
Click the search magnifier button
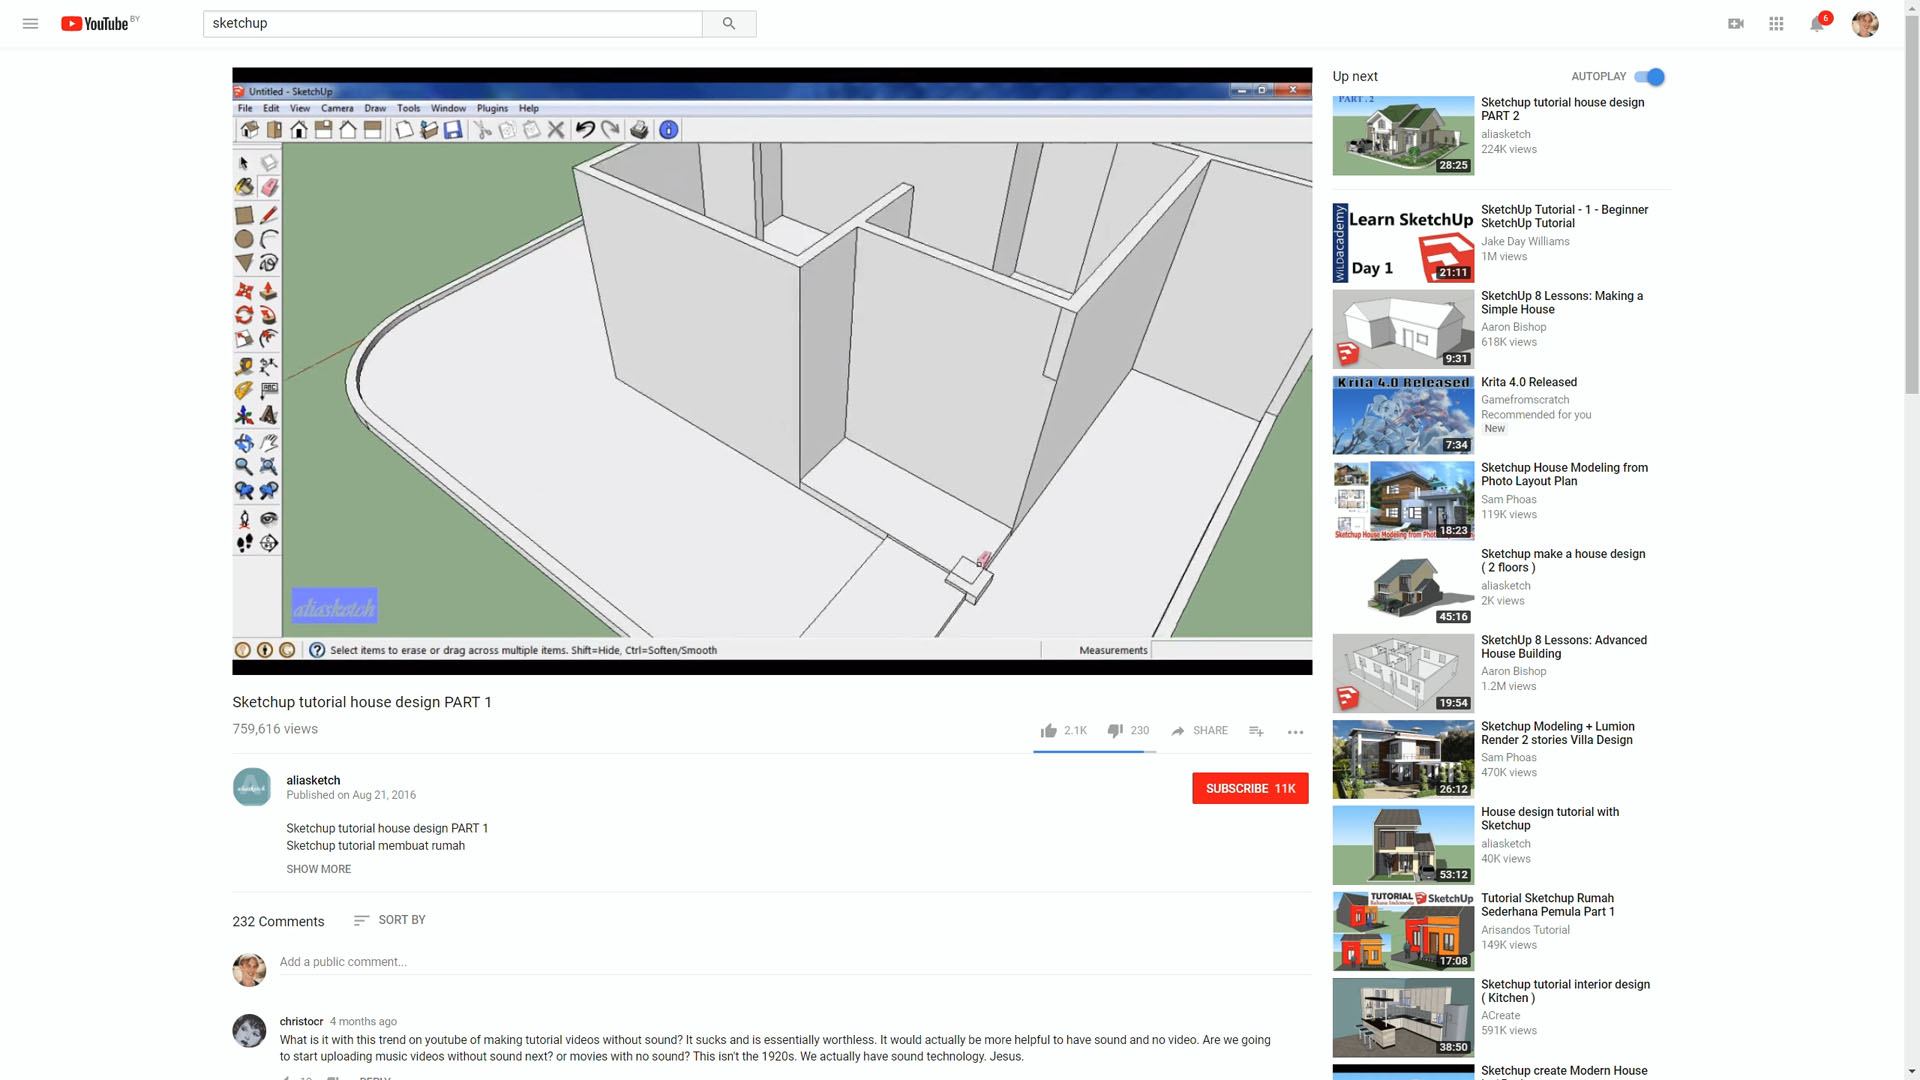tap(729, 23)
